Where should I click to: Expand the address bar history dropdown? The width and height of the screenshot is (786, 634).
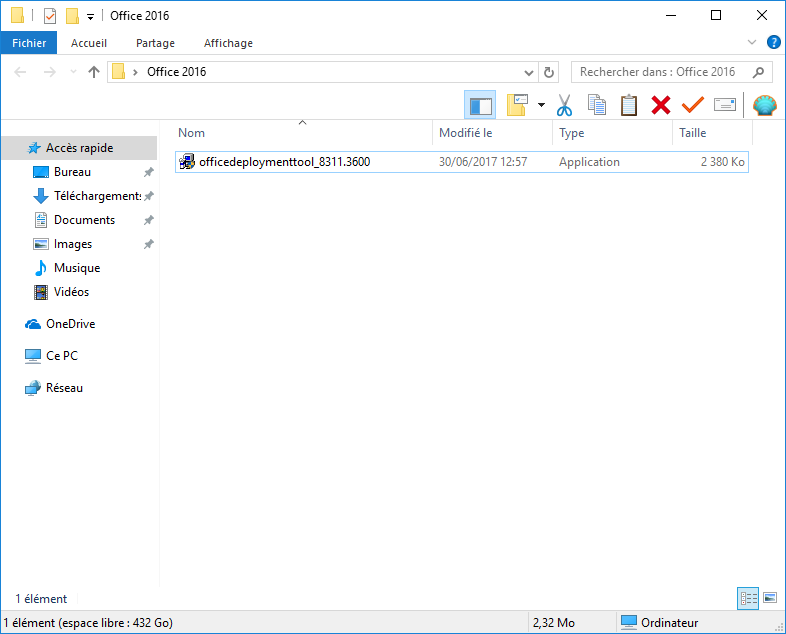tap(528, 73)
